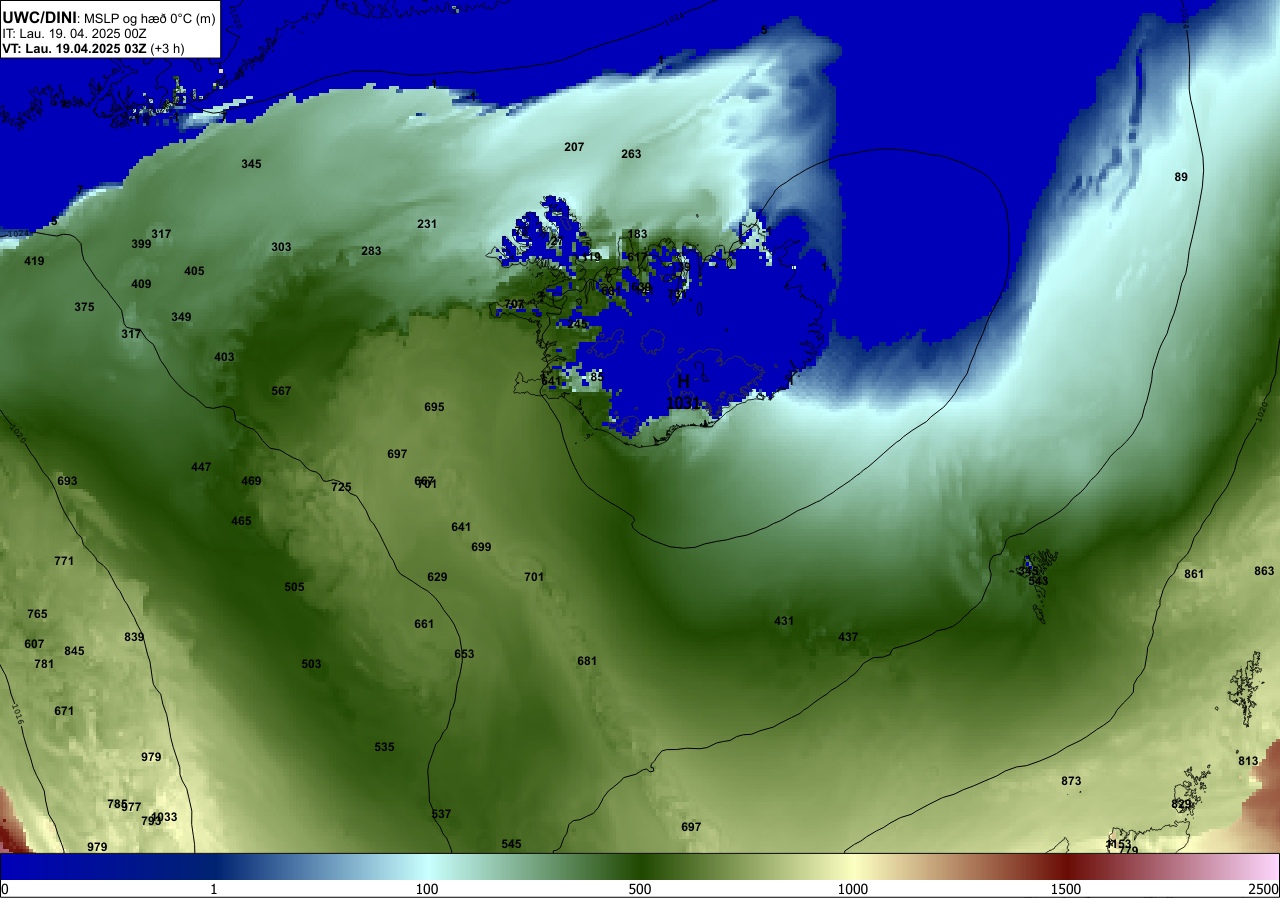
Task: Click the 100 tick label on the color scale
Action: pyautogui.click(x=427, y=889)
